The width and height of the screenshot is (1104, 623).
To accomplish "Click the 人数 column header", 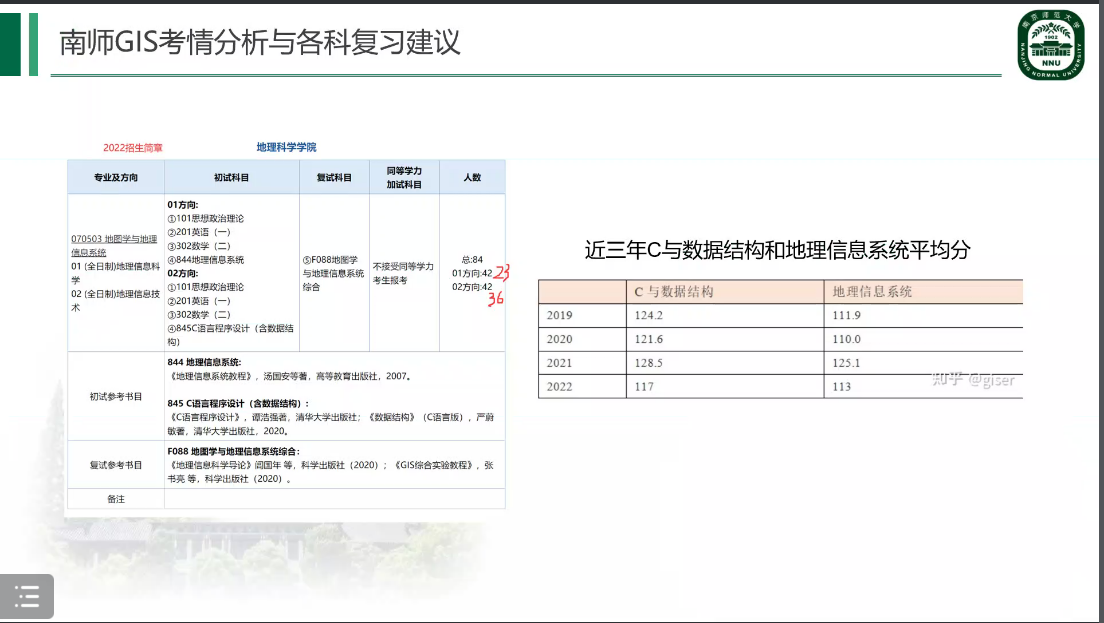I will click(x=472, y=177).
